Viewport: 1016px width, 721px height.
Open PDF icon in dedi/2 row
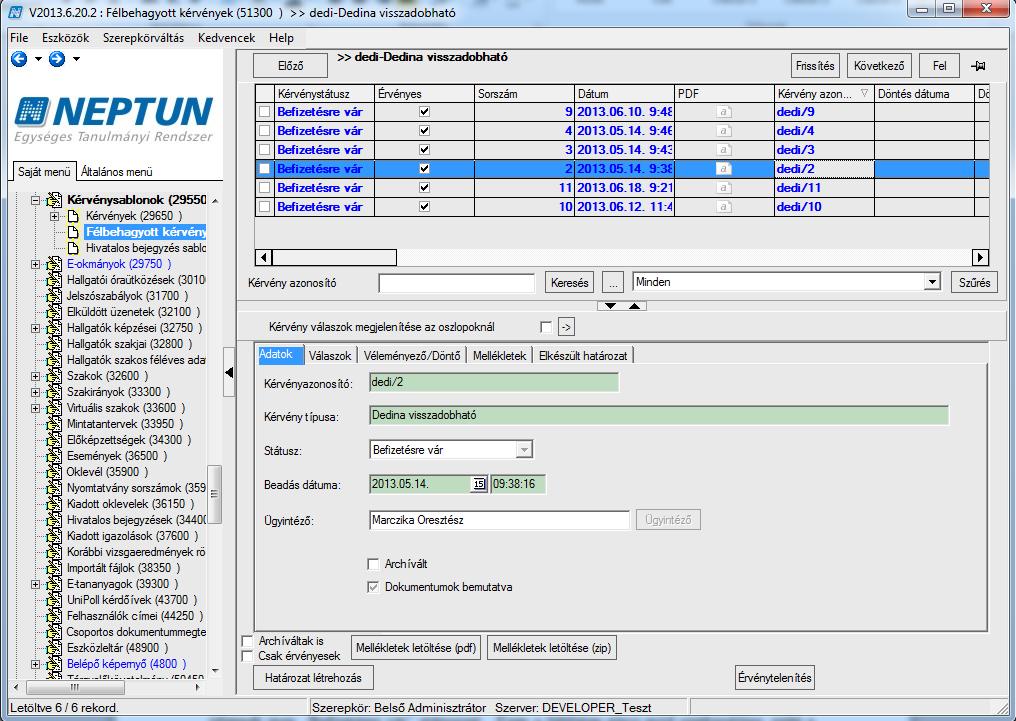point(724,169)
